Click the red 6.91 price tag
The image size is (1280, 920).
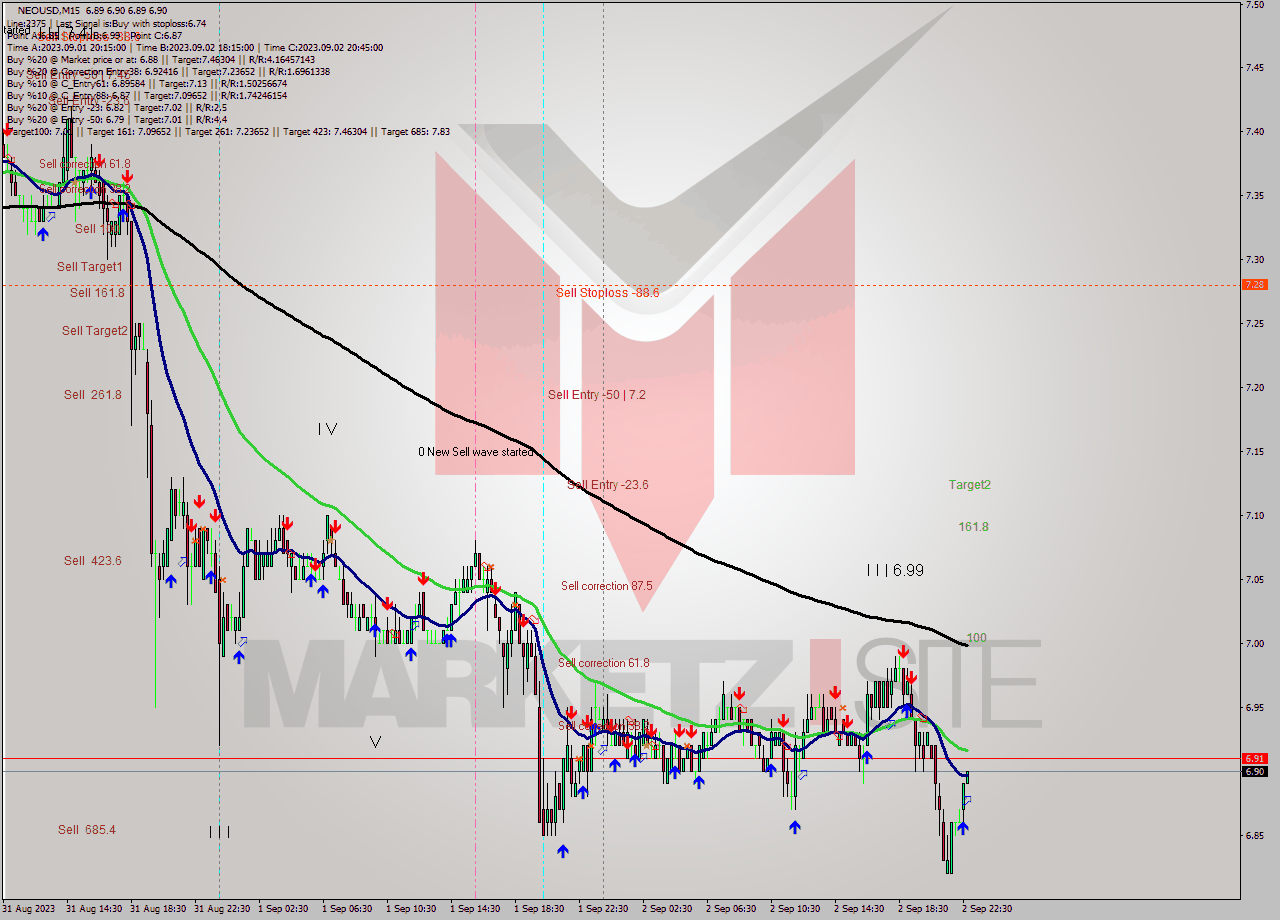coord(1254,759)
